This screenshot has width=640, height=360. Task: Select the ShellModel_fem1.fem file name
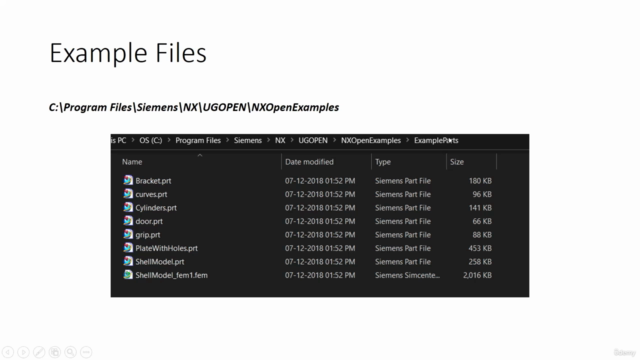pyautogui.click(x=171, y=275)
